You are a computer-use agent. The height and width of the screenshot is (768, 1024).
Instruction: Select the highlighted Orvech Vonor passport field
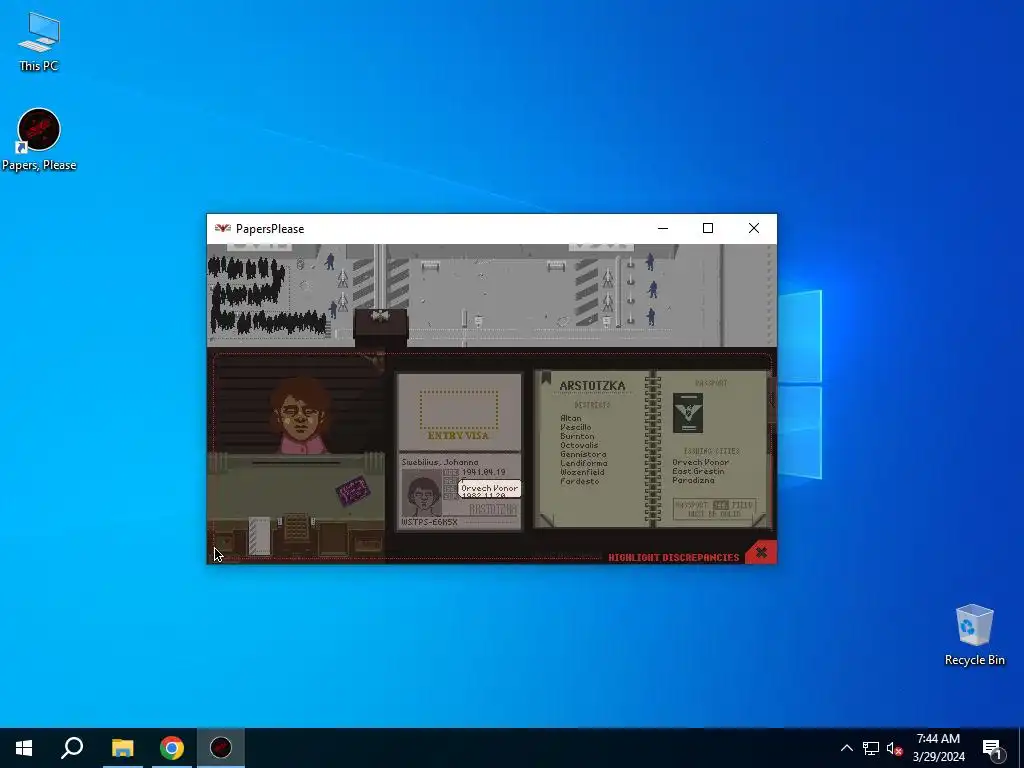tap(489, 488)
